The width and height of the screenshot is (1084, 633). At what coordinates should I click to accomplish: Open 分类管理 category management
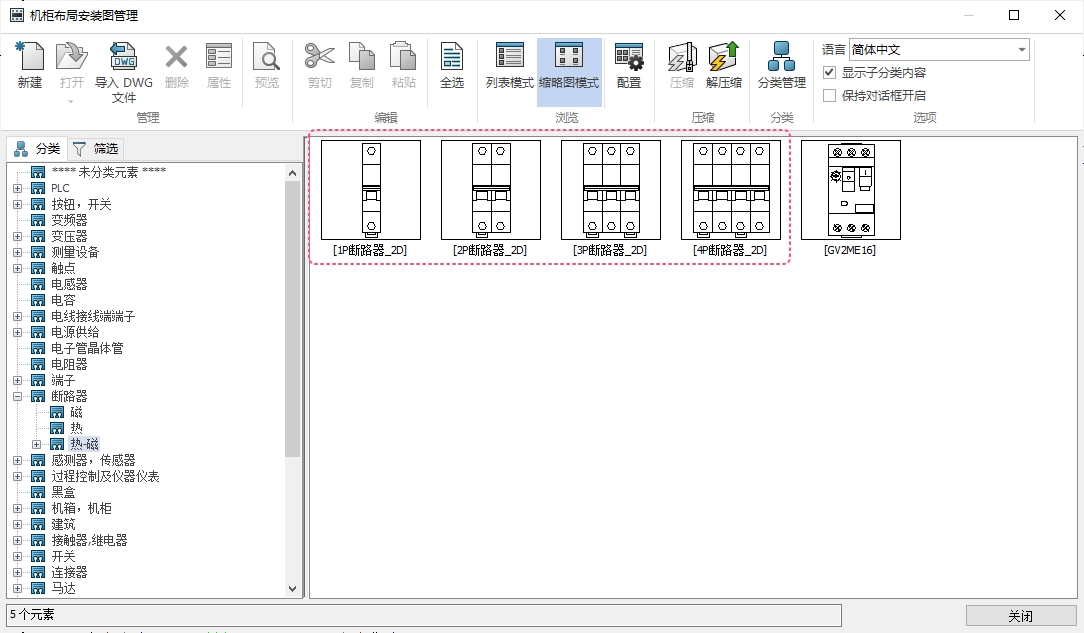[781, 60]
